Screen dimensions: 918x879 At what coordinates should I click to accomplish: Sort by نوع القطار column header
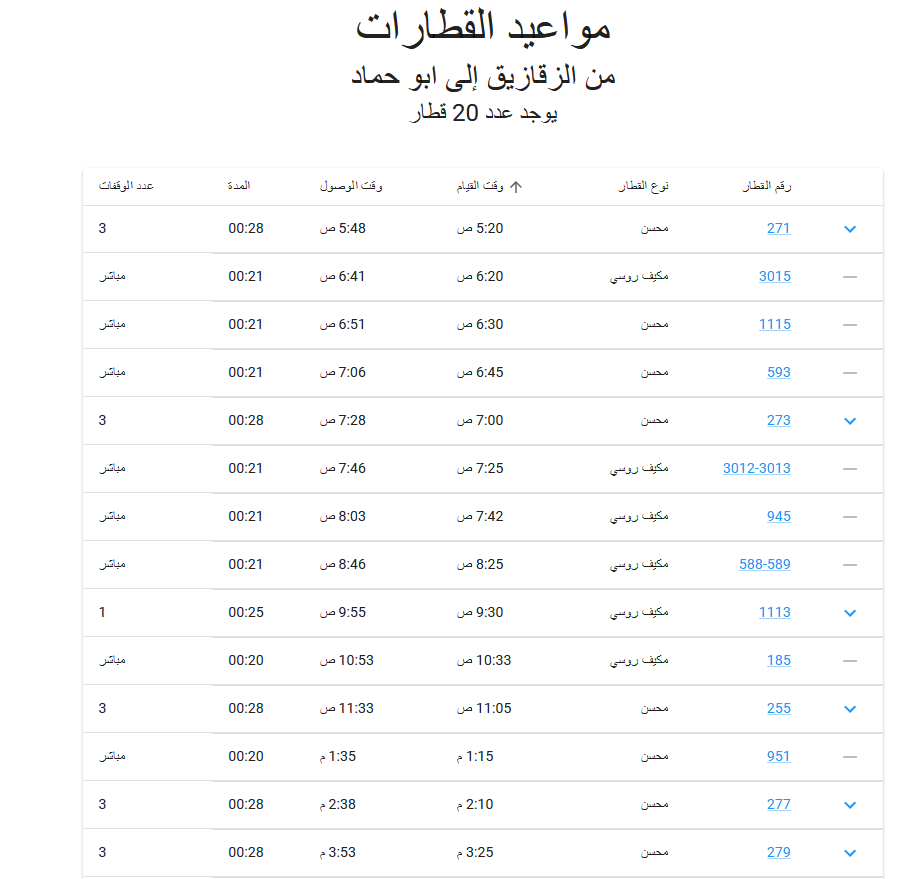tap(643, 186)
